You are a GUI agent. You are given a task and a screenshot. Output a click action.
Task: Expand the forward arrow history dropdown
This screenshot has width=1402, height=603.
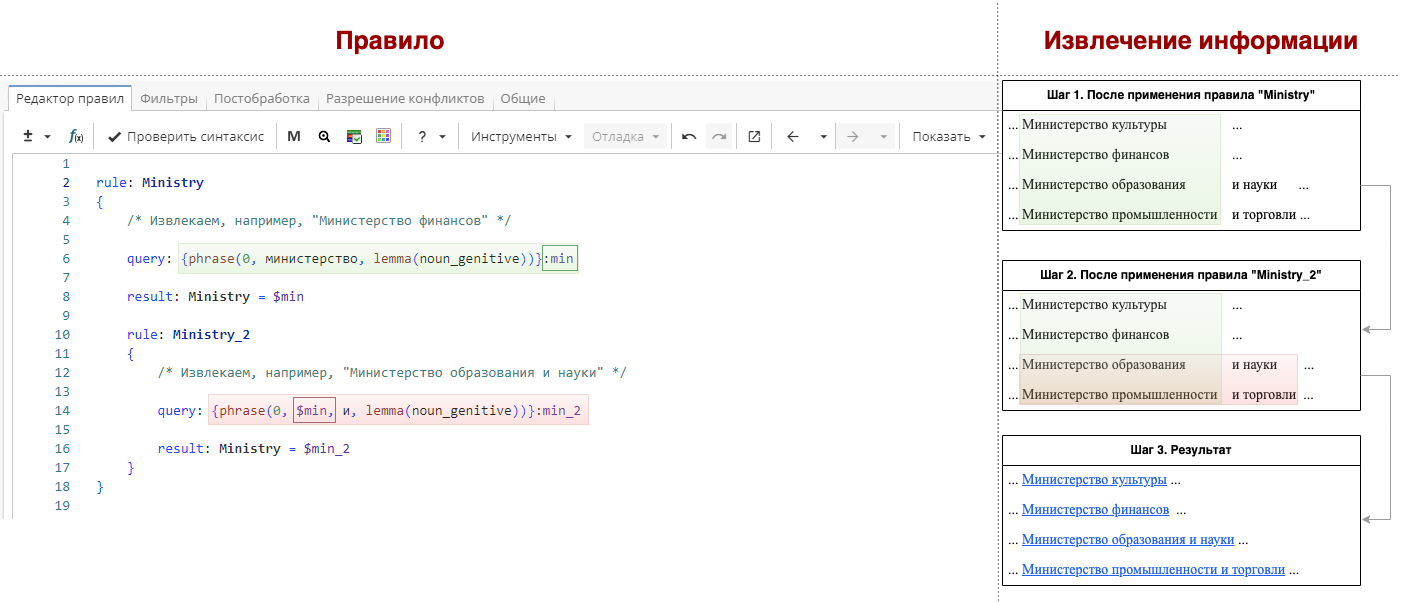[883, 136]
